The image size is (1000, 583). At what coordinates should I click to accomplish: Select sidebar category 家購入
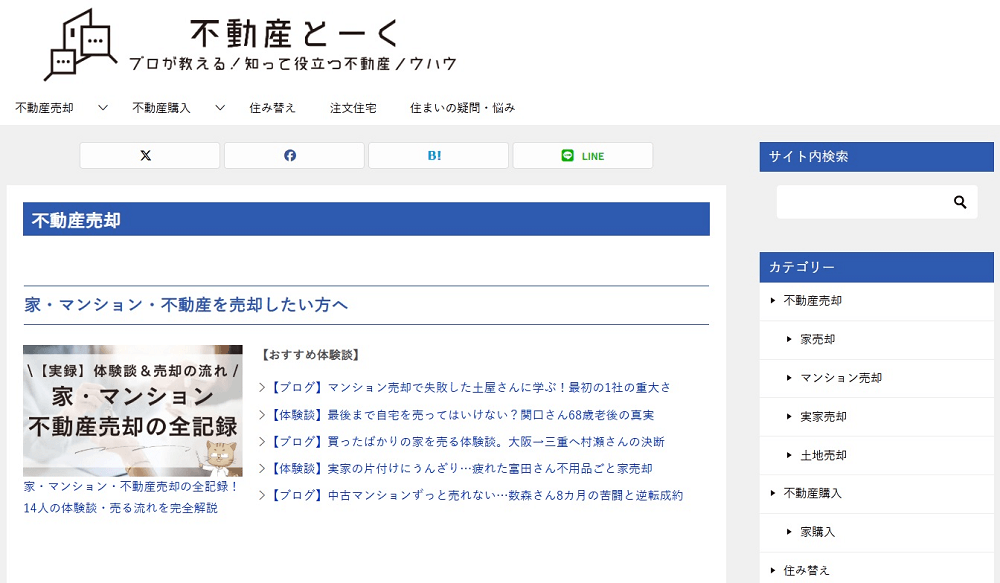pyautogui.click(x=818, y=532)
